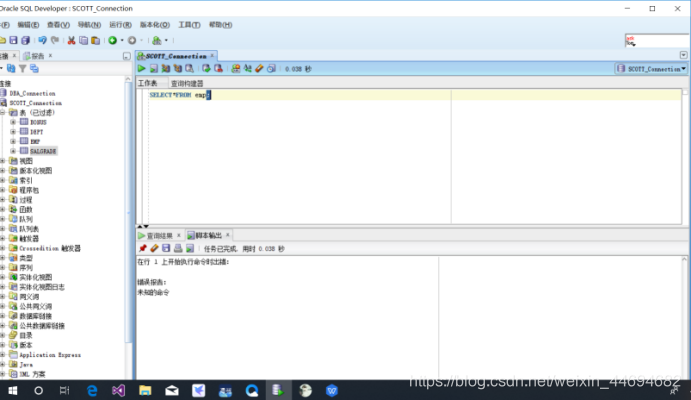
Task: Open the 工具(T) menu
Action: [189, 25]
